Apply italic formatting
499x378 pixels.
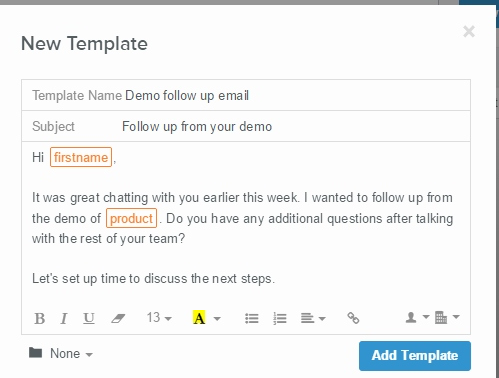(64, 318)
